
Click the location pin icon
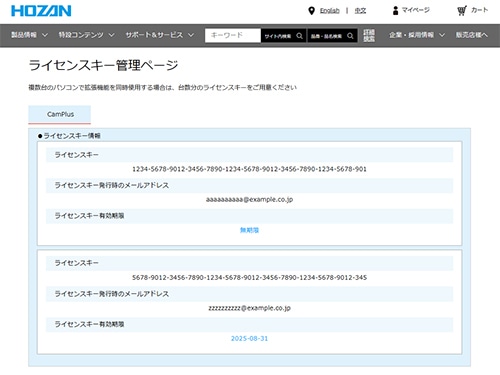point(311,11)
